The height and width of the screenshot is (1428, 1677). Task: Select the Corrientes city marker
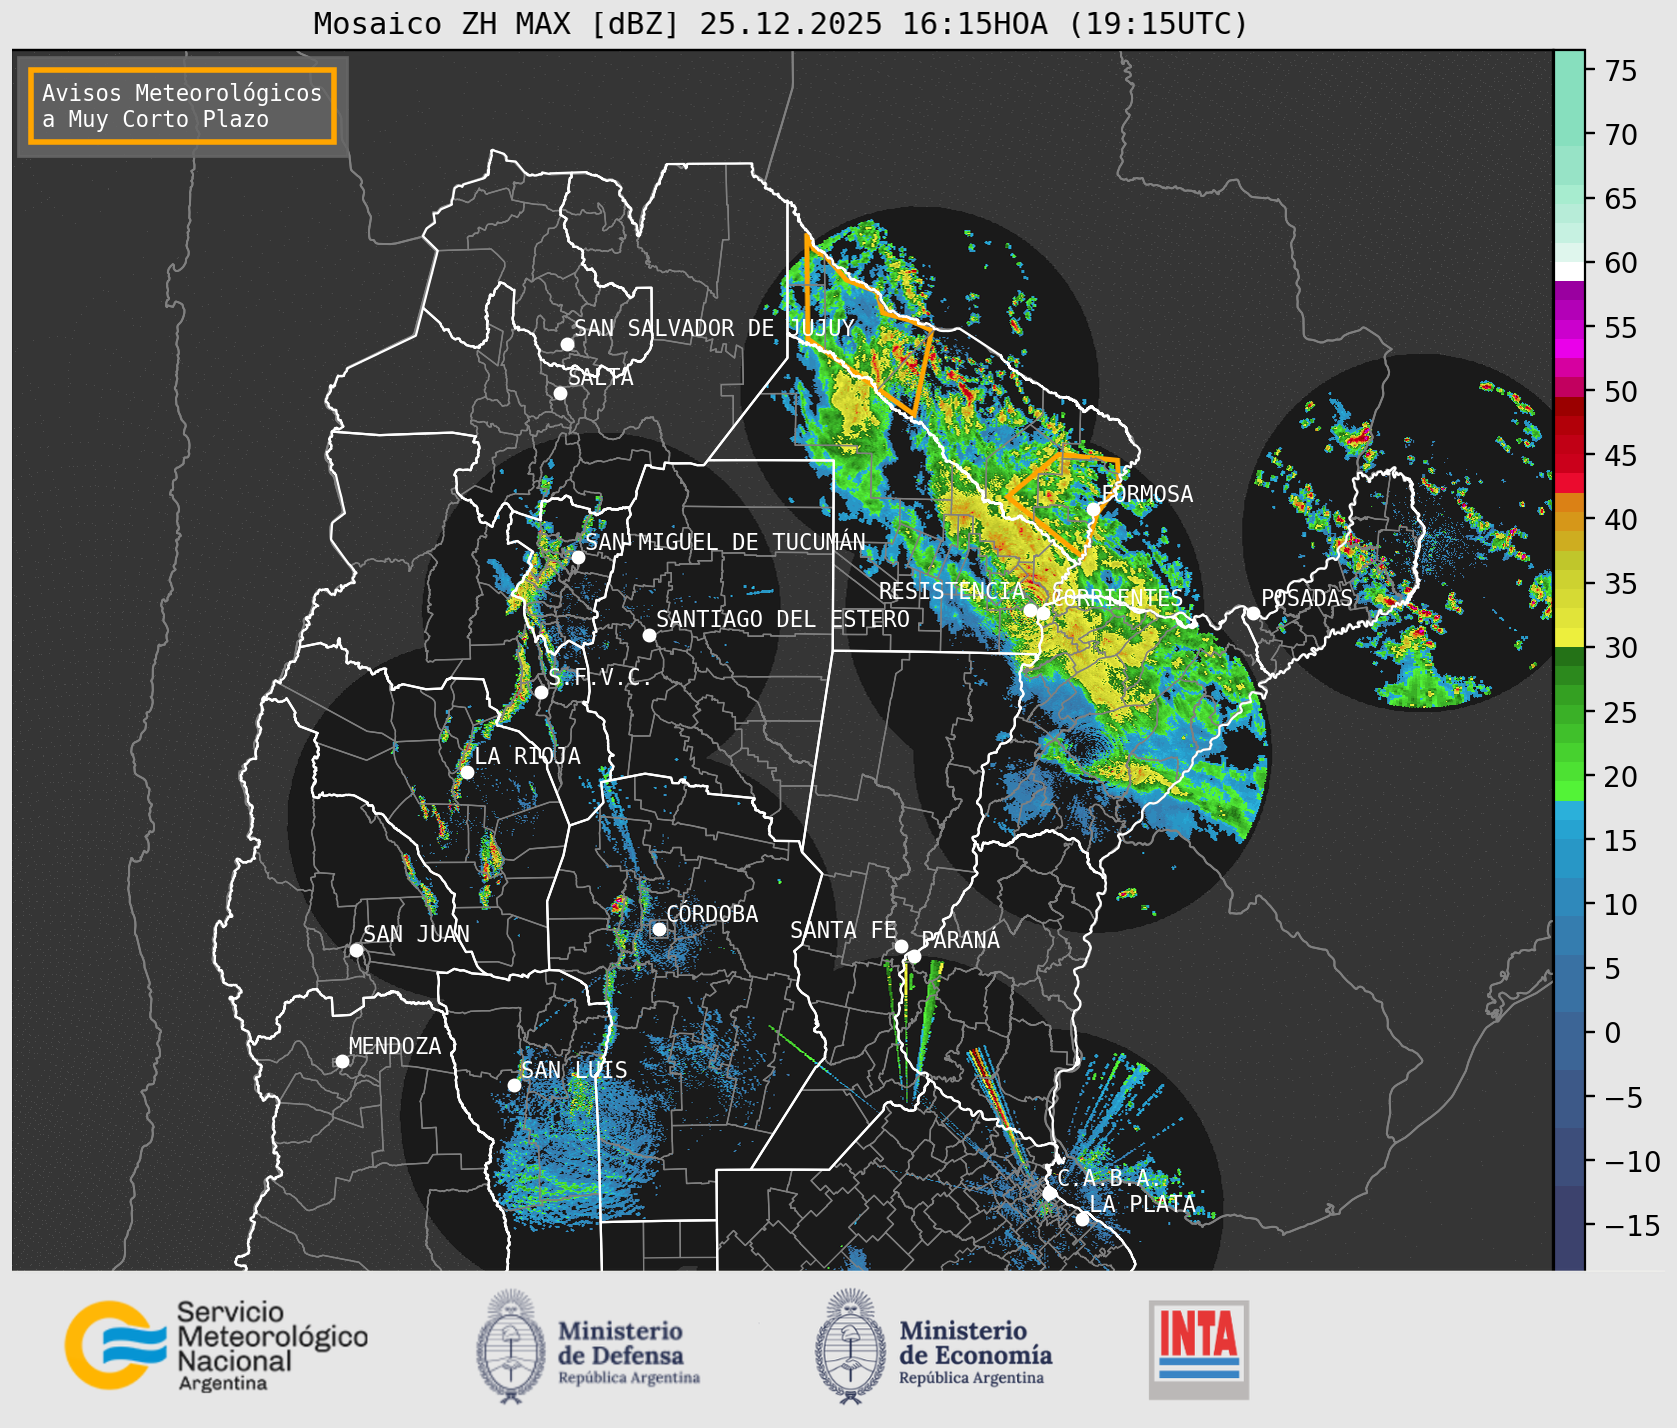[1043, 613]
